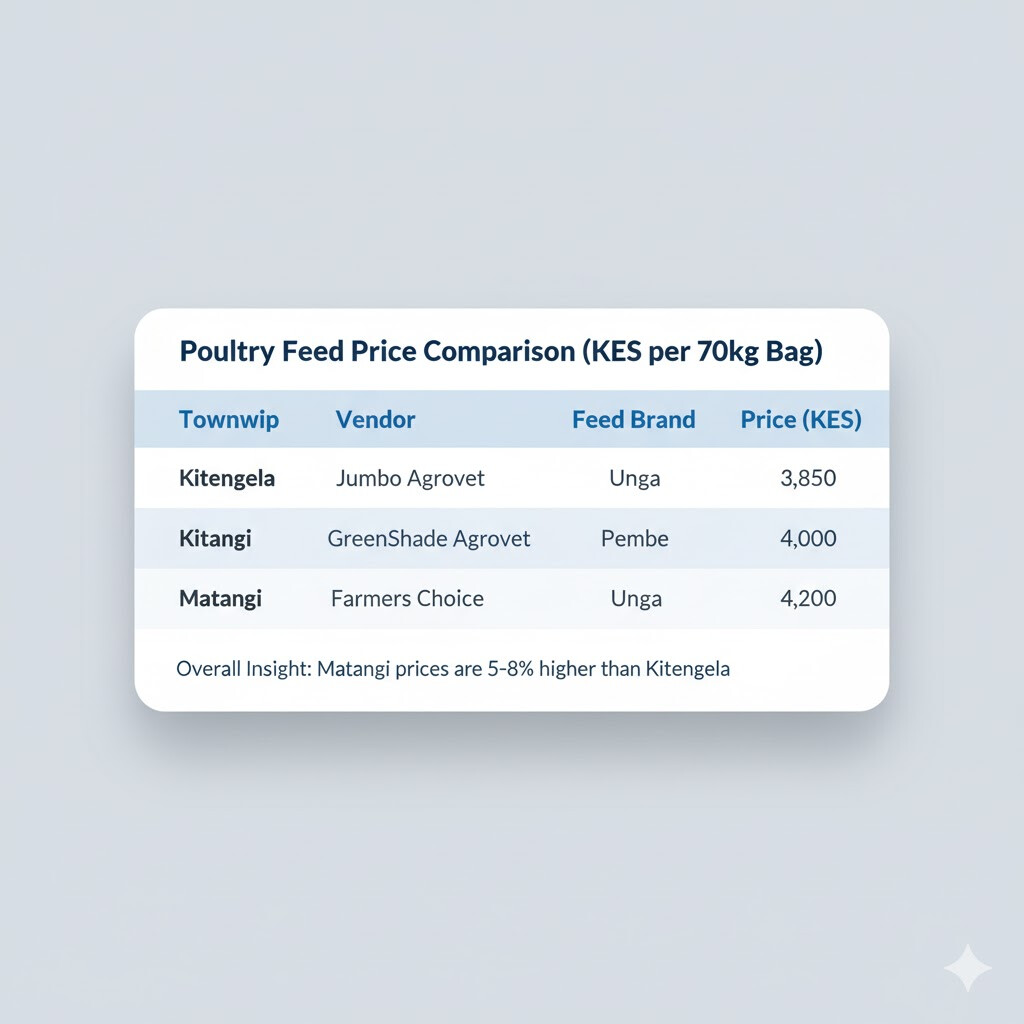The width and height of the screenshot is (1024, 1024).
Task: Select Unga brand in Farmers Choice row
Action: (x=634, y=598)
